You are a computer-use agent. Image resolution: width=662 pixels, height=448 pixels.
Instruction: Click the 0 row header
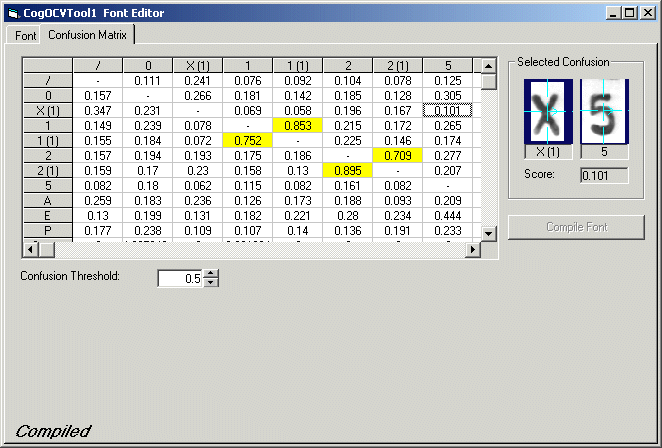click(x=48, y=95)
